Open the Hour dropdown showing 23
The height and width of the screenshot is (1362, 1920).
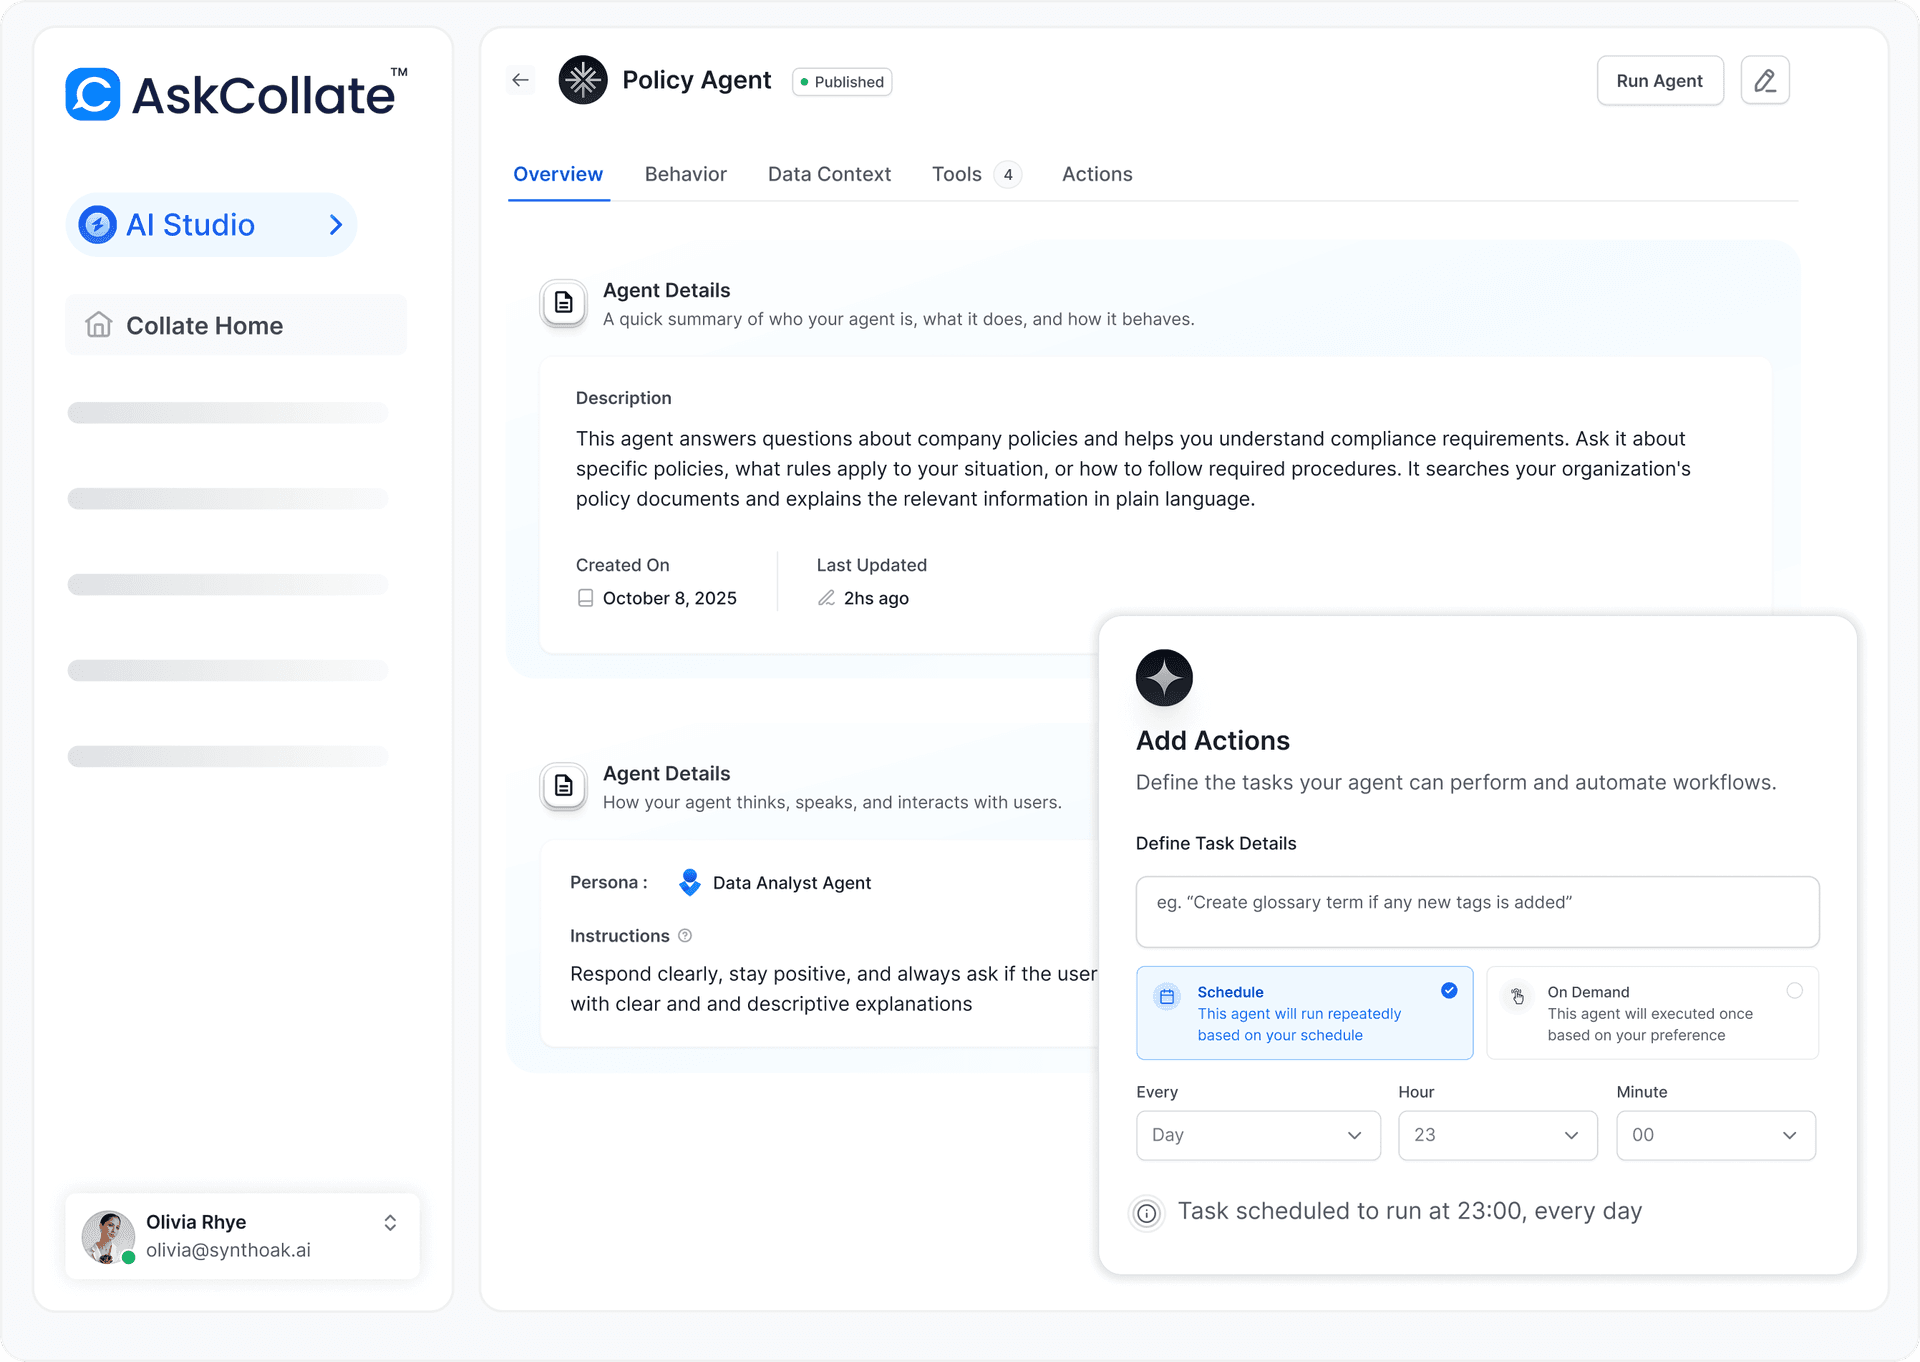1496,1135
